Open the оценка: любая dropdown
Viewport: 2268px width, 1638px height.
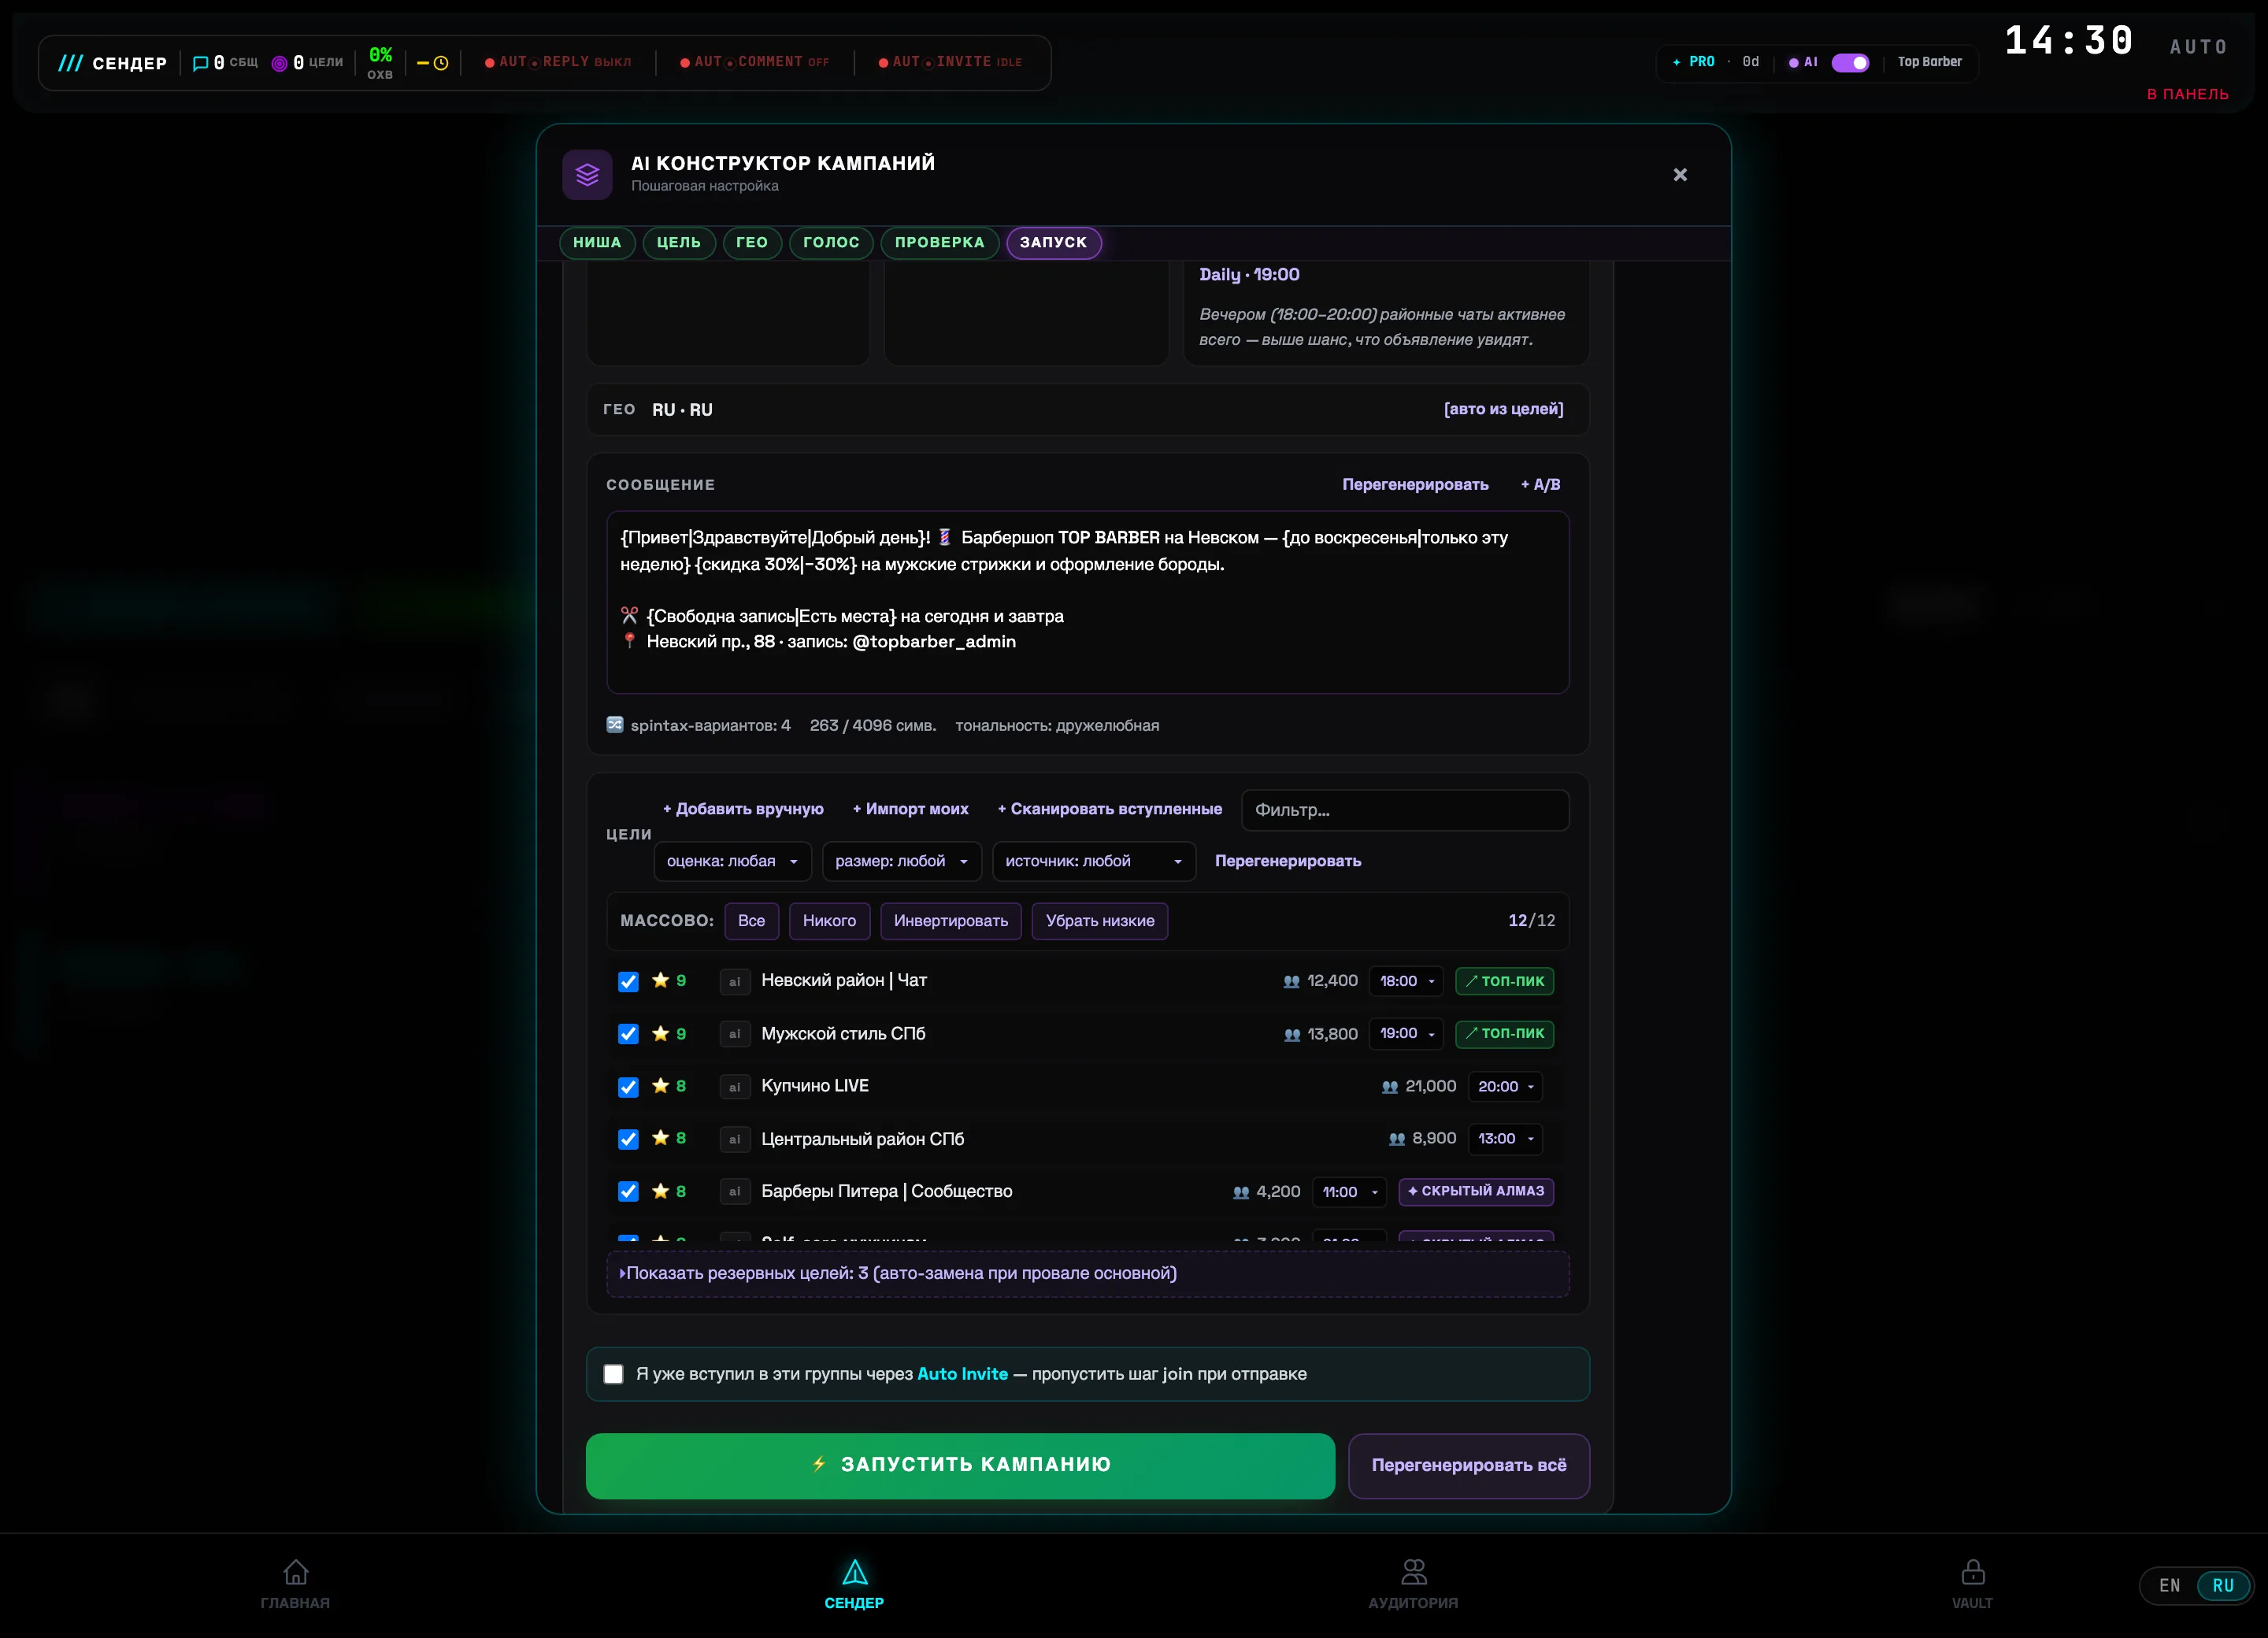(732, 861)
